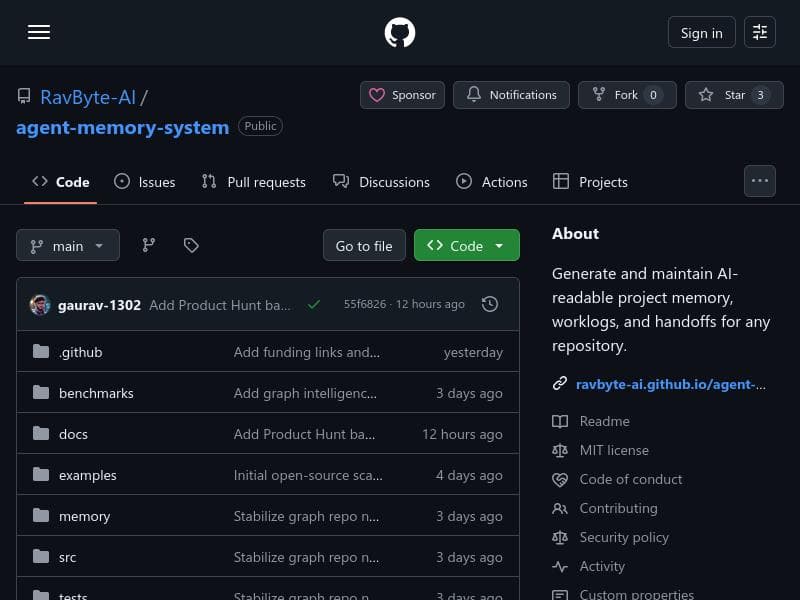Screen dimensions: 800x600
Task: Click docs row 12 hours ago timestamp
Action: click(x=462, y=434)
